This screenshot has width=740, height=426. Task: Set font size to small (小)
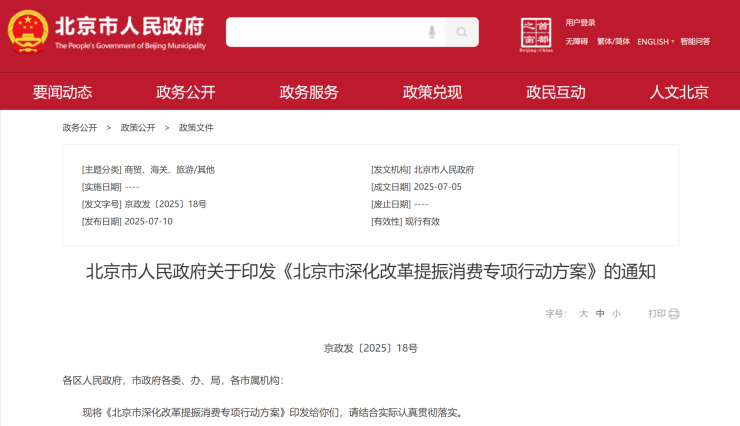click(x=616, y=313)
